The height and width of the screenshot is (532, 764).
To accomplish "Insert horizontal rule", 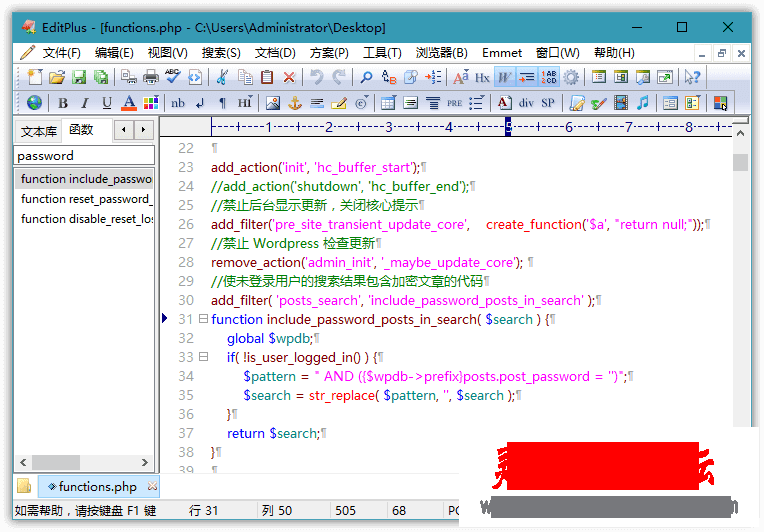I will pos(317,103).
